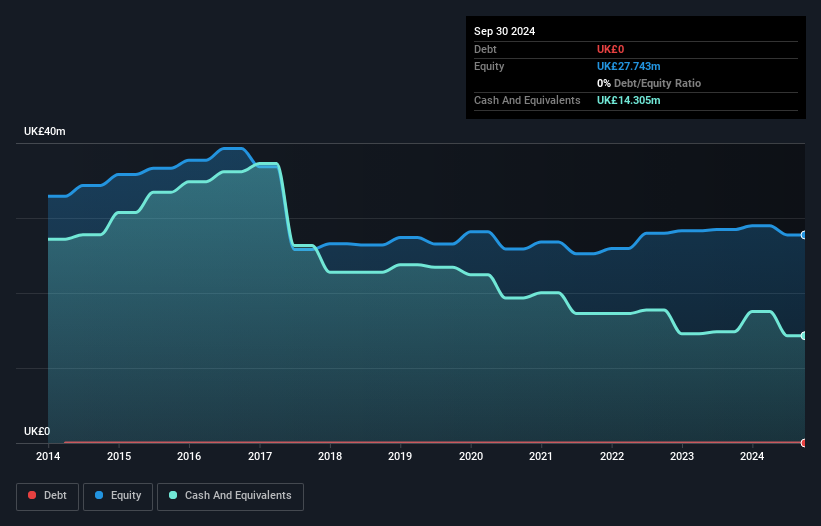
Task: Click the UK£27.743m Equity value
Action: [628, 66]
